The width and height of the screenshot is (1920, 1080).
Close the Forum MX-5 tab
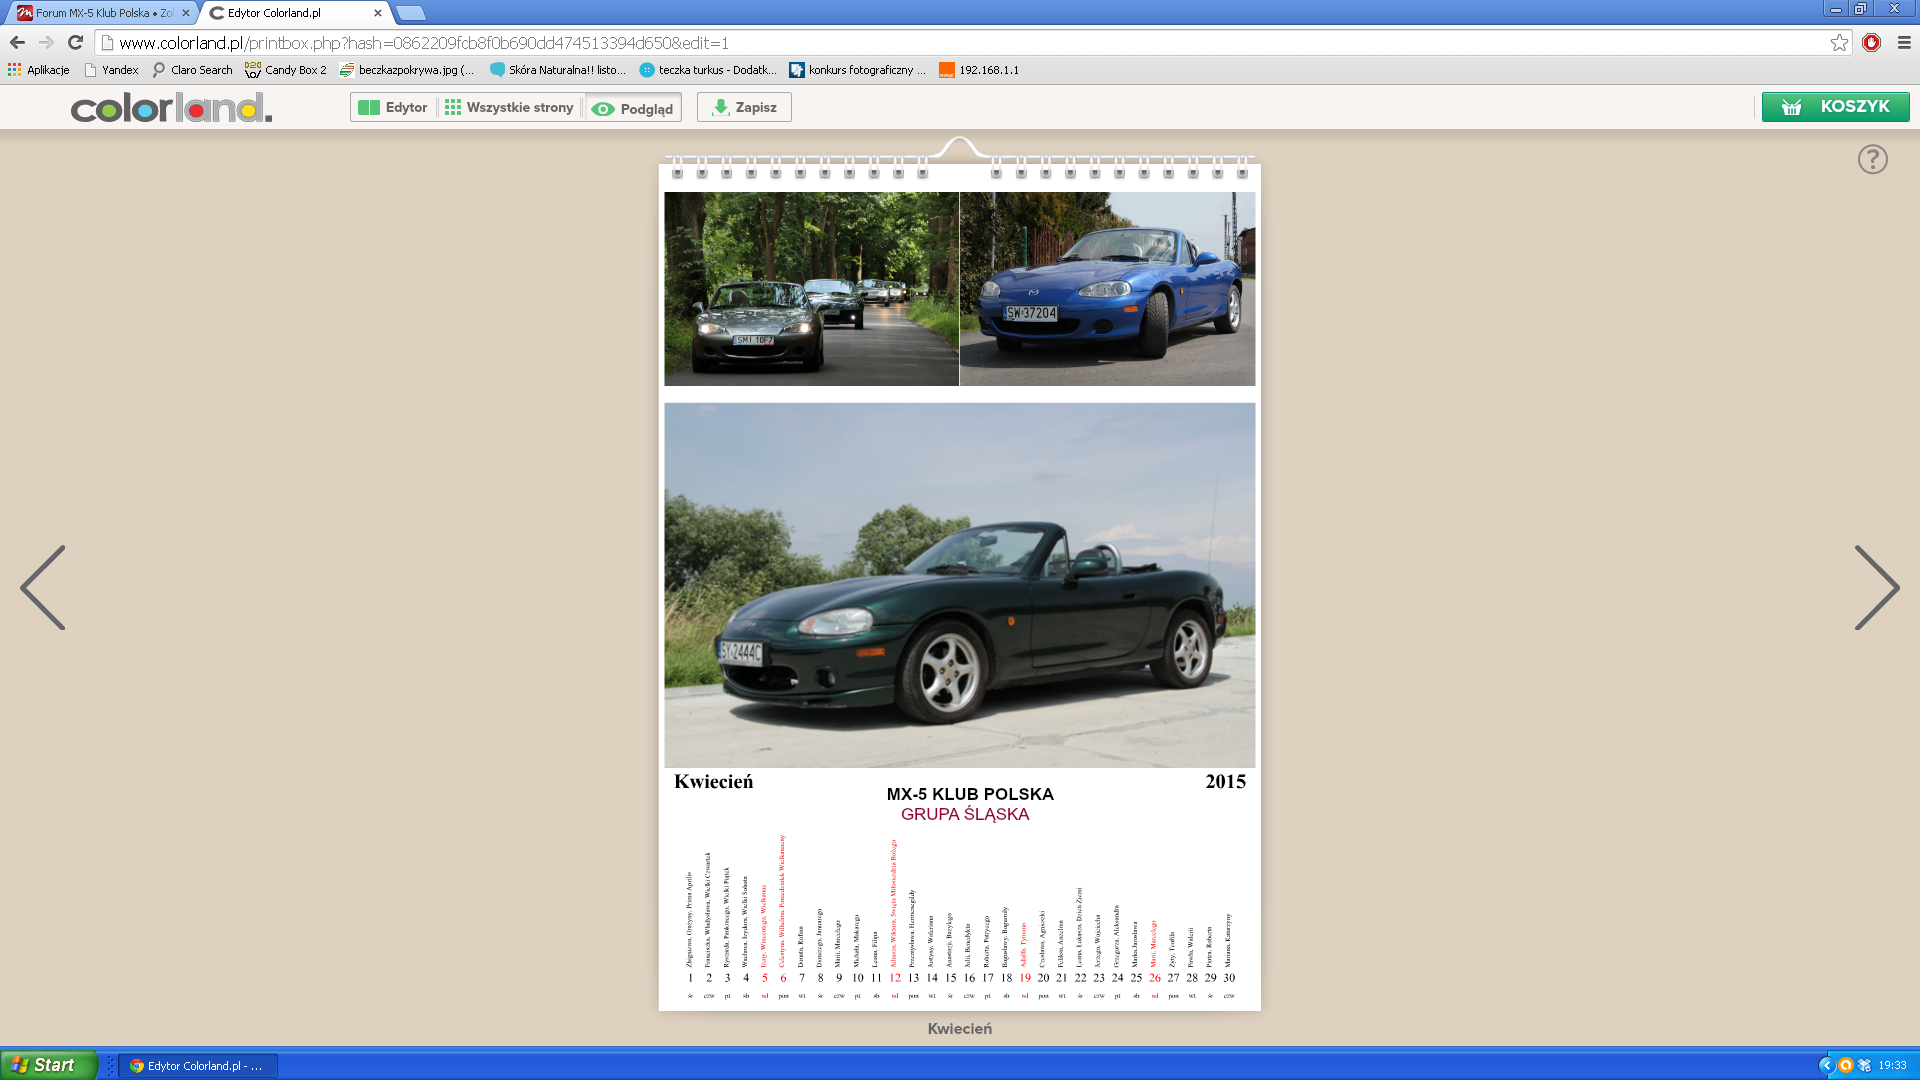coord(185,13)
